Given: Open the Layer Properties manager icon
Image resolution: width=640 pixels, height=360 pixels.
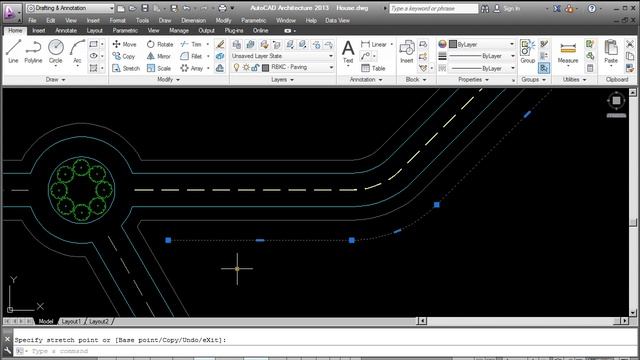Looking at the screenshot, I should coord(236,44).
